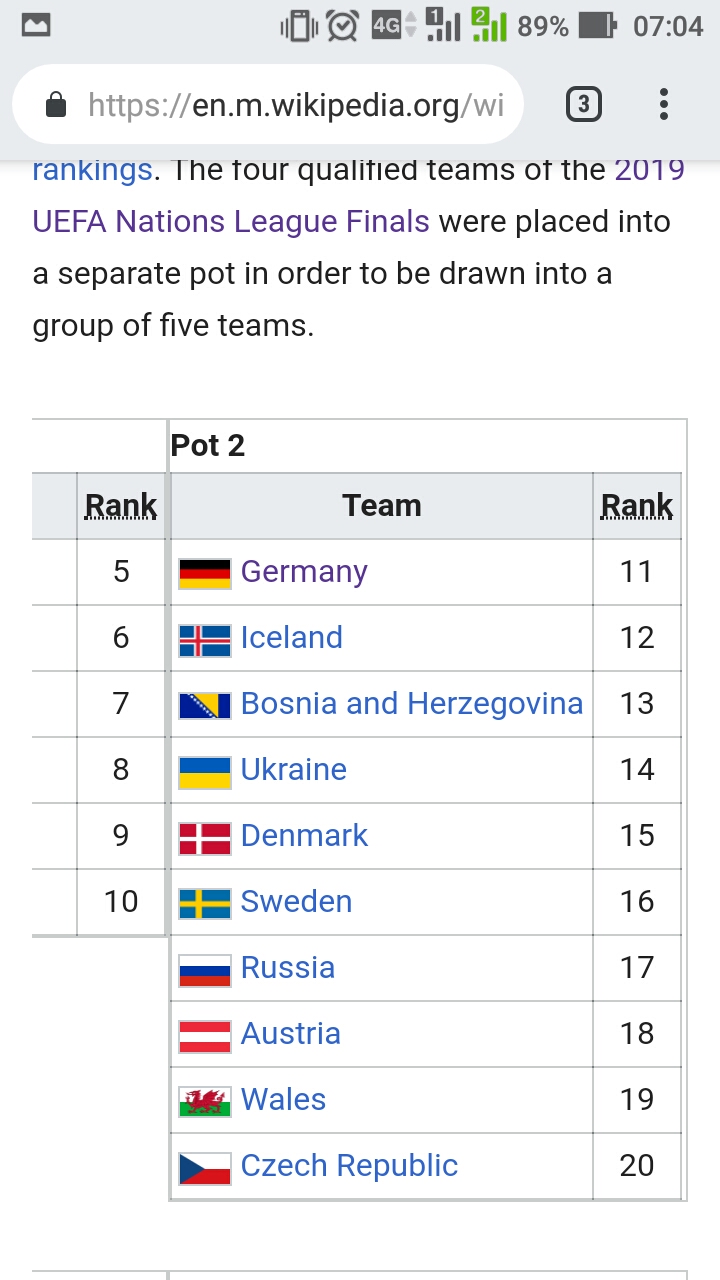Tap the alarm clock status icon

click(x=343, y=26)
